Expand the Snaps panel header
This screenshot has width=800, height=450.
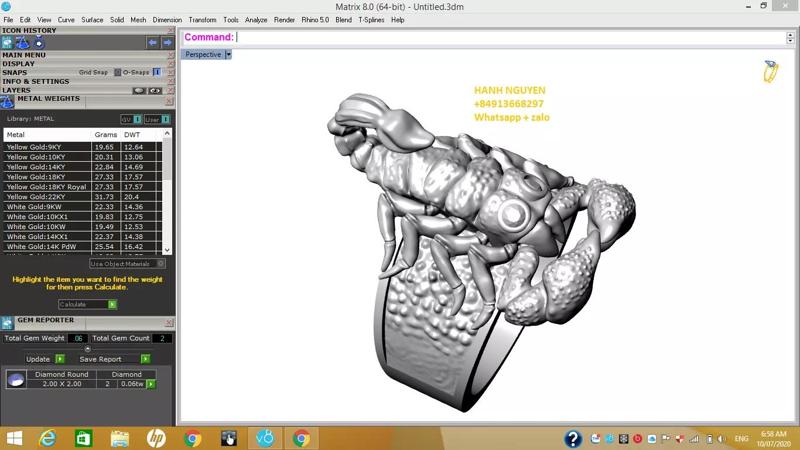pyautogui.click(x=14, y=72)
